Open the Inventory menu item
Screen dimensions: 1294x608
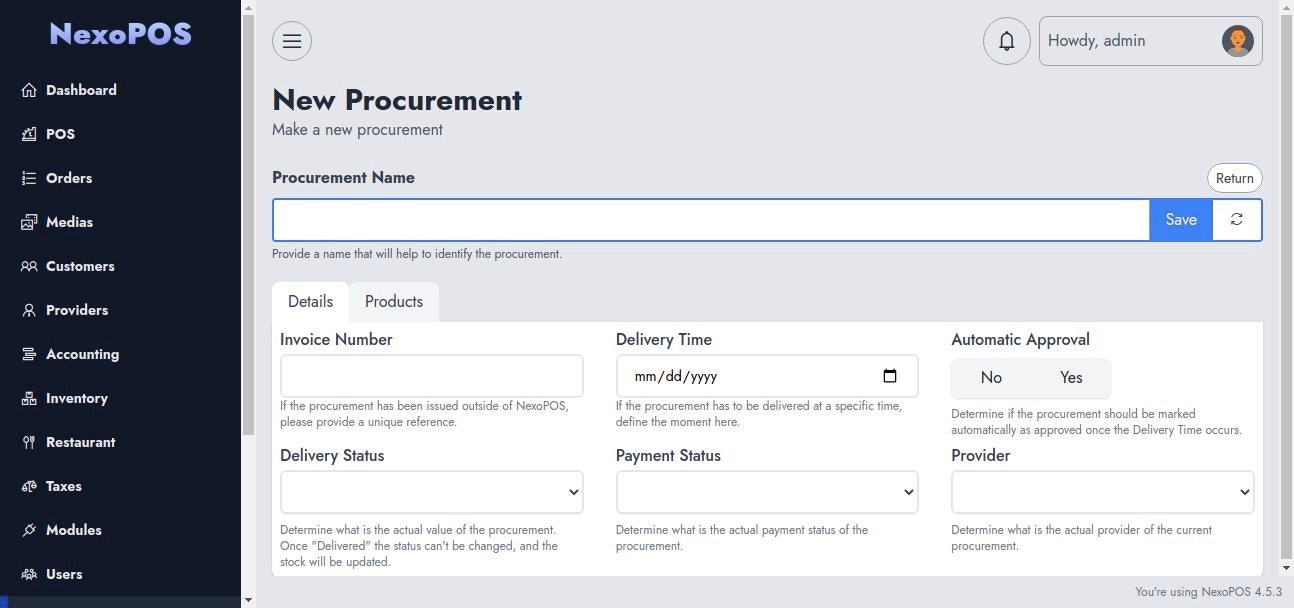coord(120,398)
